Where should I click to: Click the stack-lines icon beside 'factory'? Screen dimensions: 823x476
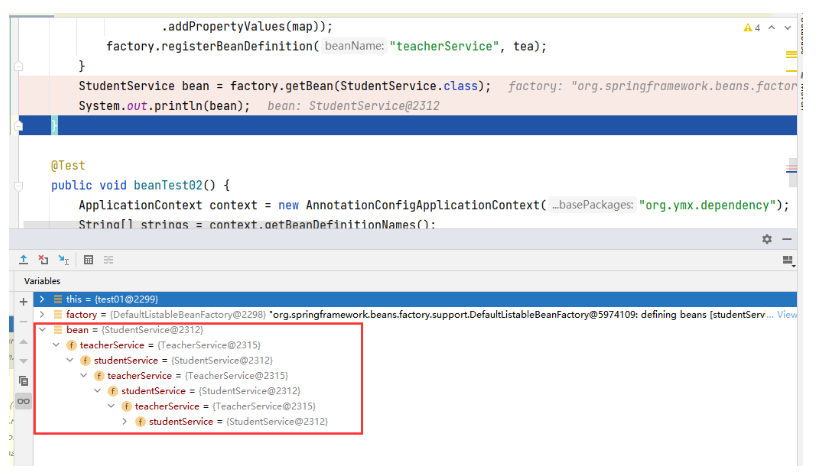tap(58, 314)
